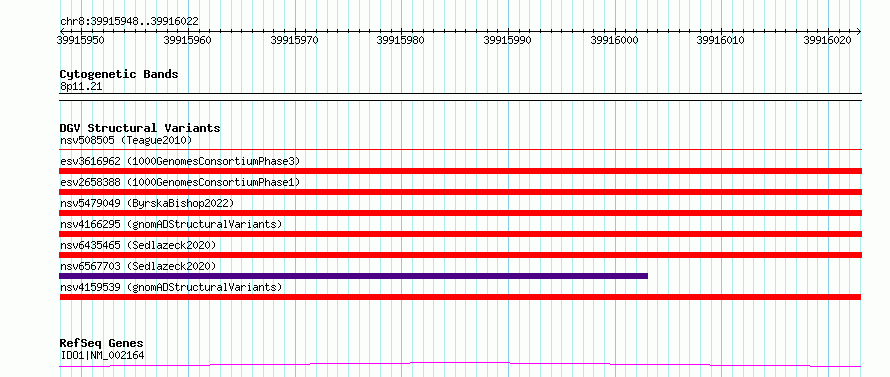Click the red bar for nsv5479049
This screenshot has width=890, height=377.
460,213
